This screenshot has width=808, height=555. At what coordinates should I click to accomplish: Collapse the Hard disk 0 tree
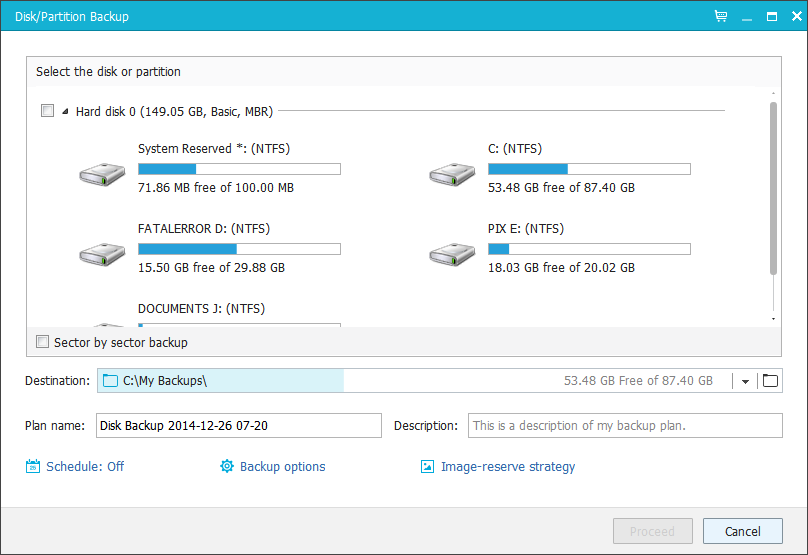pyautogui.click(x=66, y=112)
